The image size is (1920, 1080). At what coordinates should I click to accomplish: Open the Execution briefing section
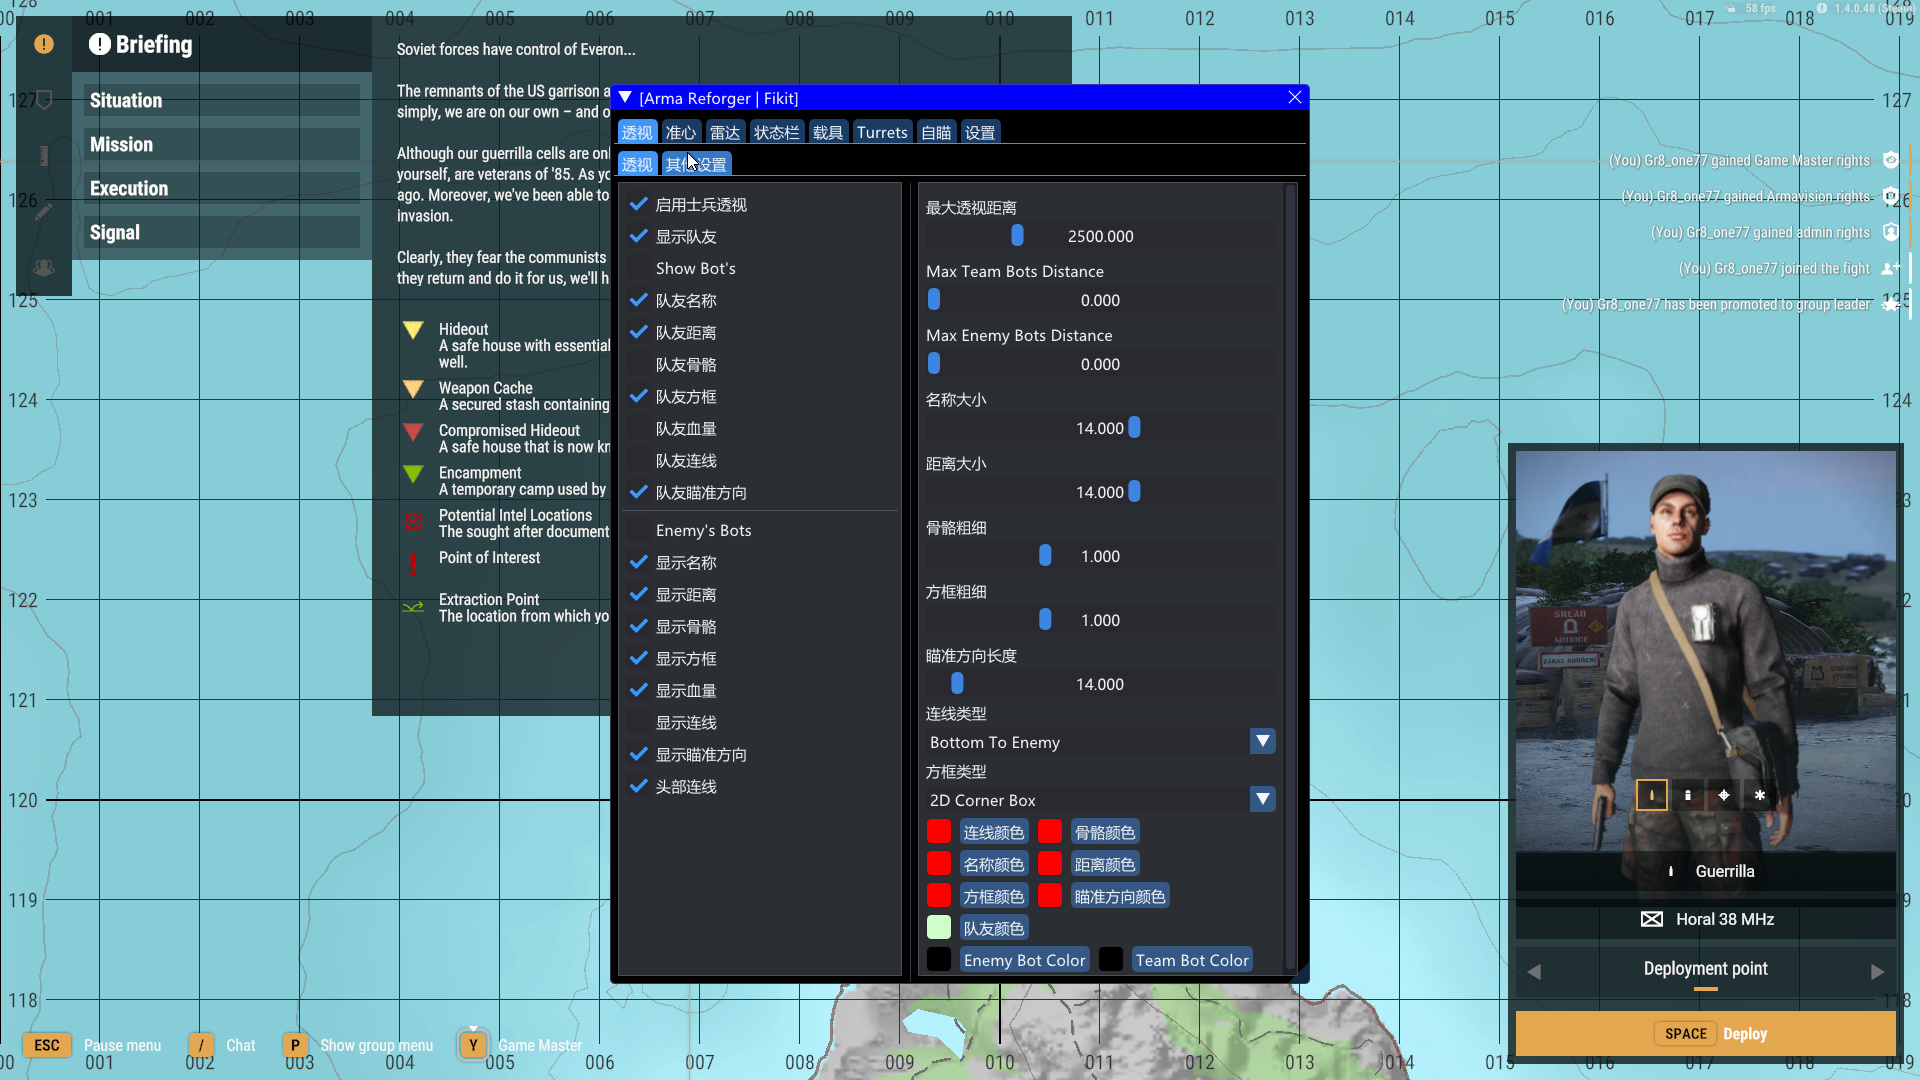221,188
